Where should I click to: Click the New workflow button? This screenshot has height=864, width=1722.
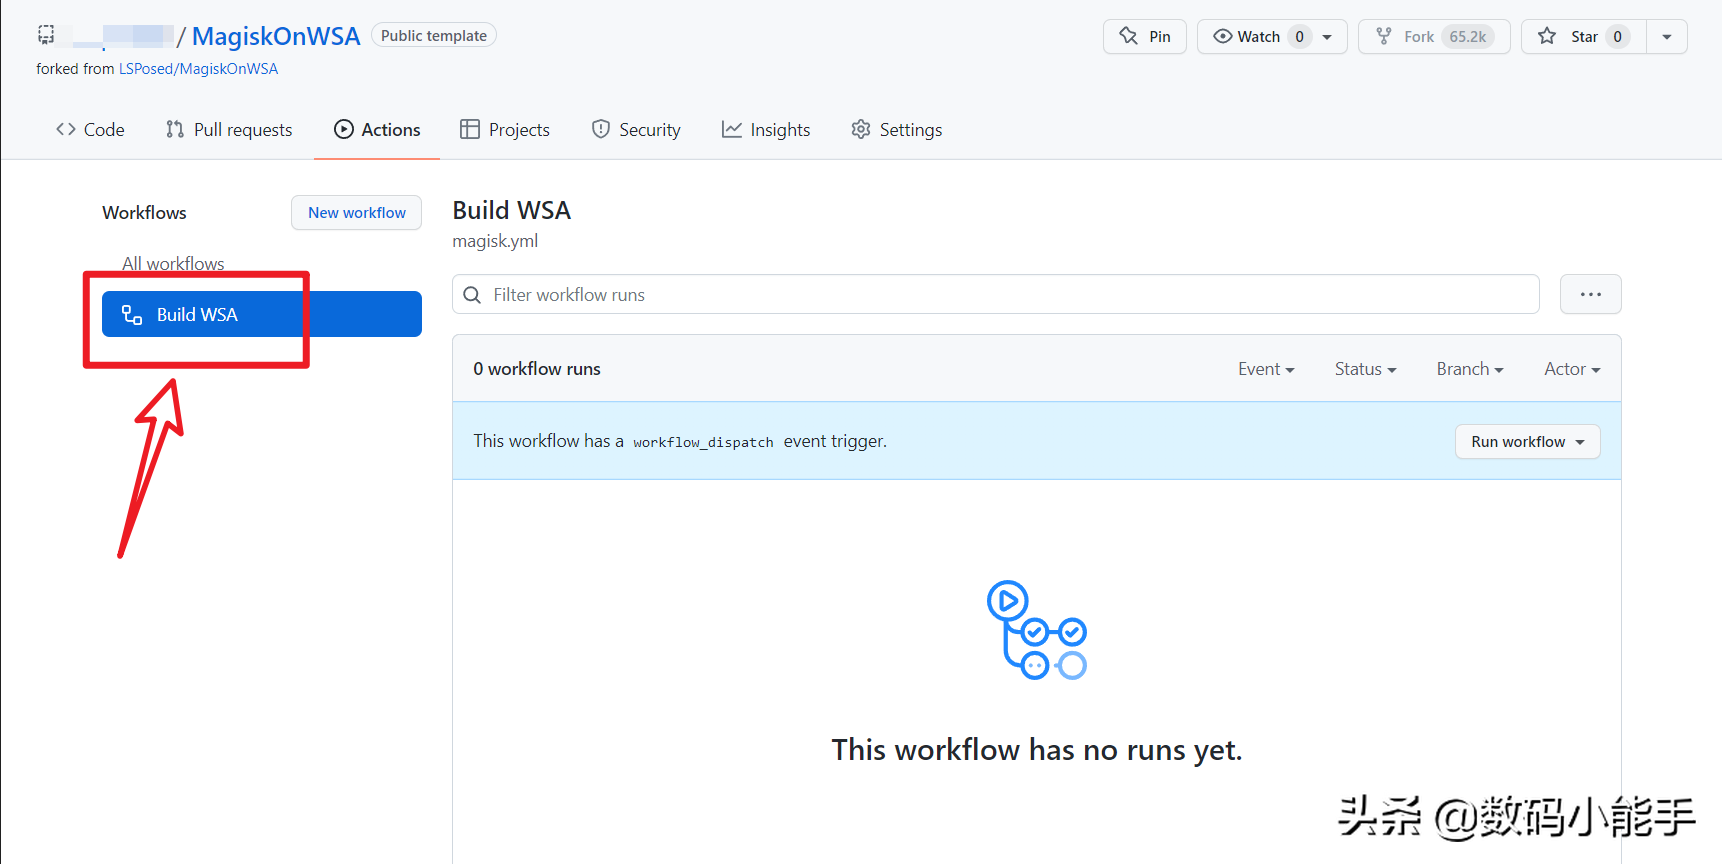[x=357, y=213]
